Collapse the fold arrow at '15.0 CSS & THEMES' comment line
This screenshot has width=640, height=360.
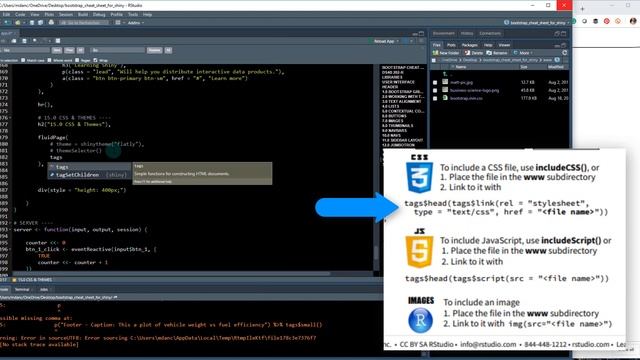[x=11, y=118]
